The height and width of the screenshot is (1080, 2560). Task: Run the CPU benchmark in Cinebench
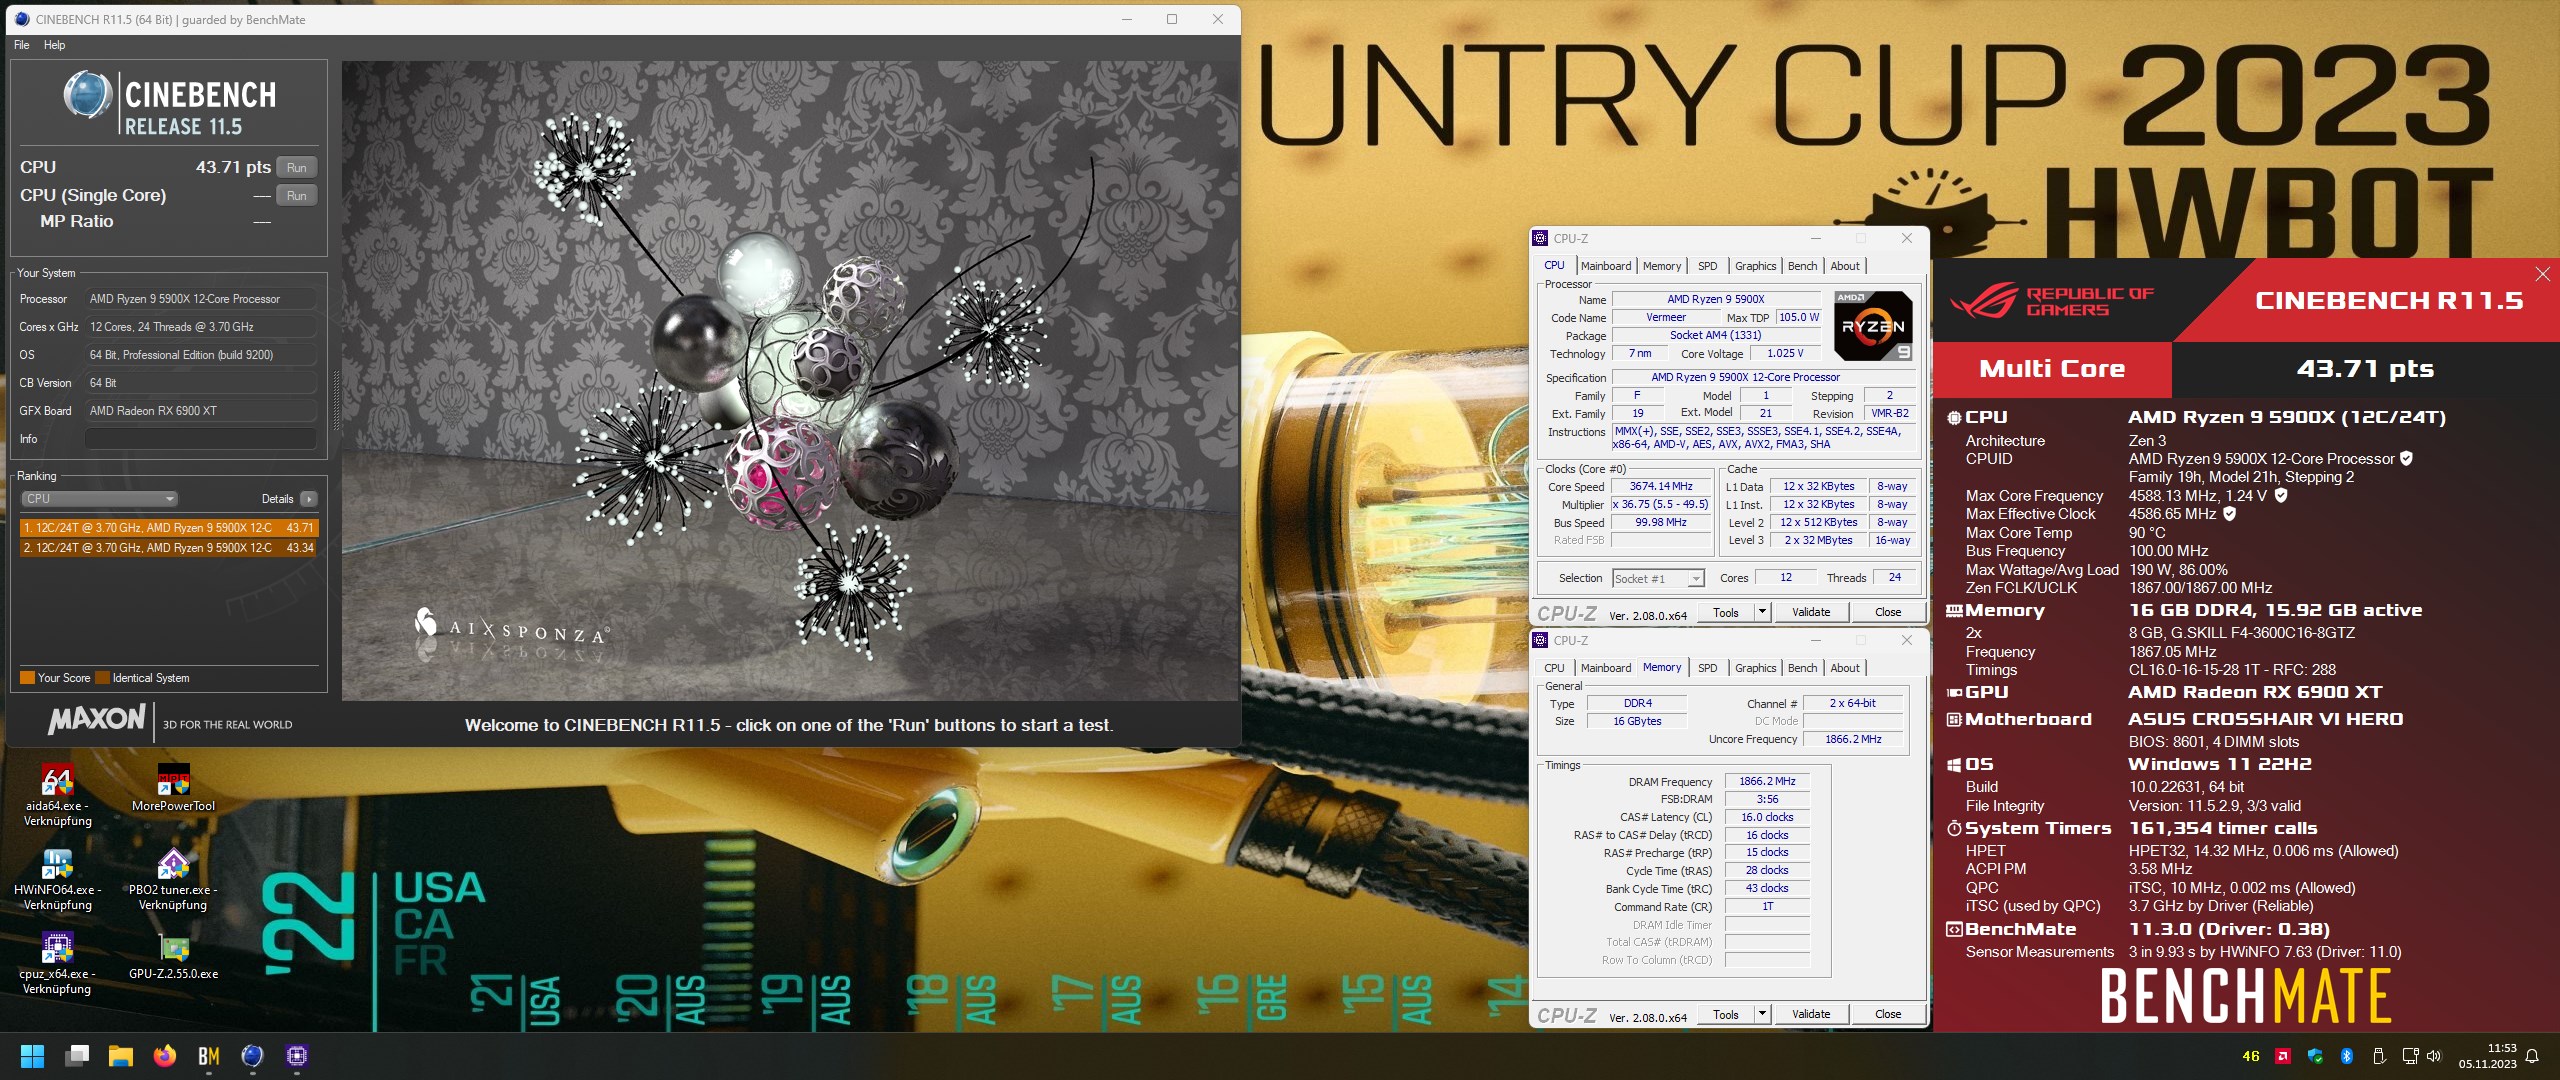click(x=297, y=167)
